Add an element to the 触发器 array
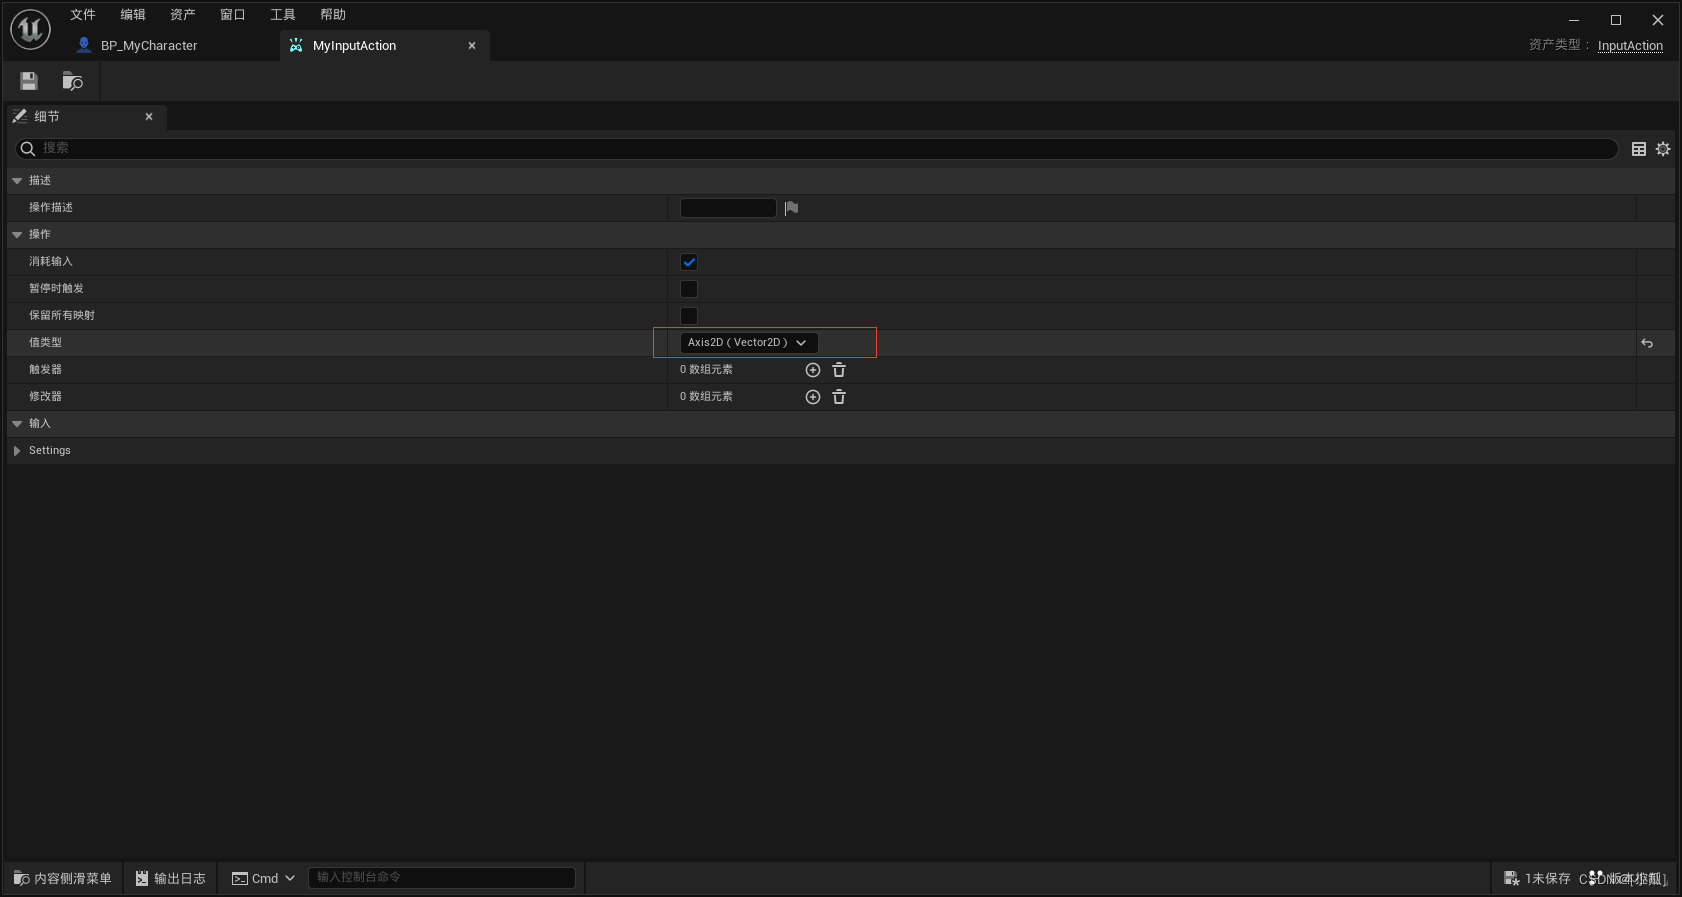Viewport: 1682px width, 897px height. (813, 370)
